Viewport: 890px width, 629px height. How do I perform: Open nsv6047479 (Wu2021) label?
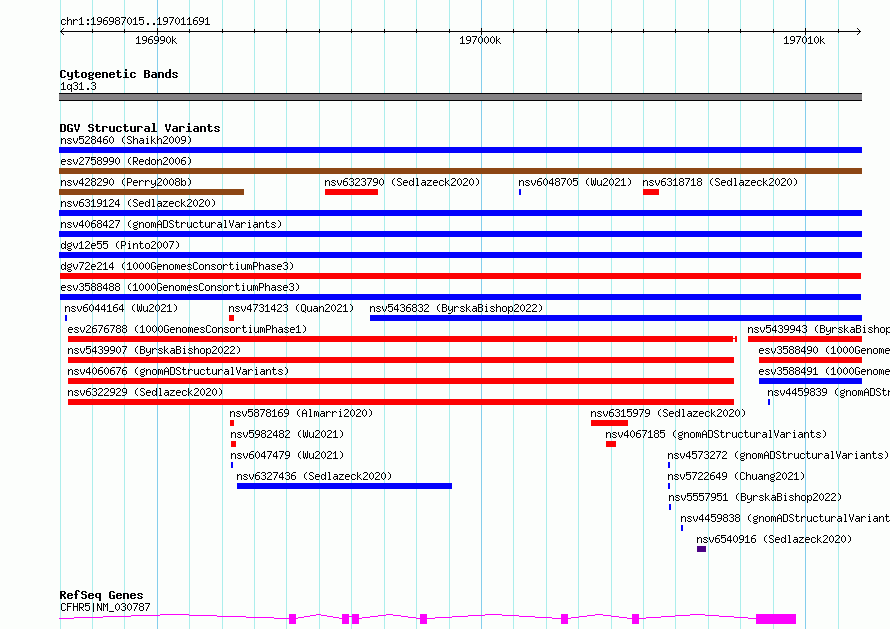pyautogui.click(x=287, y=455)
